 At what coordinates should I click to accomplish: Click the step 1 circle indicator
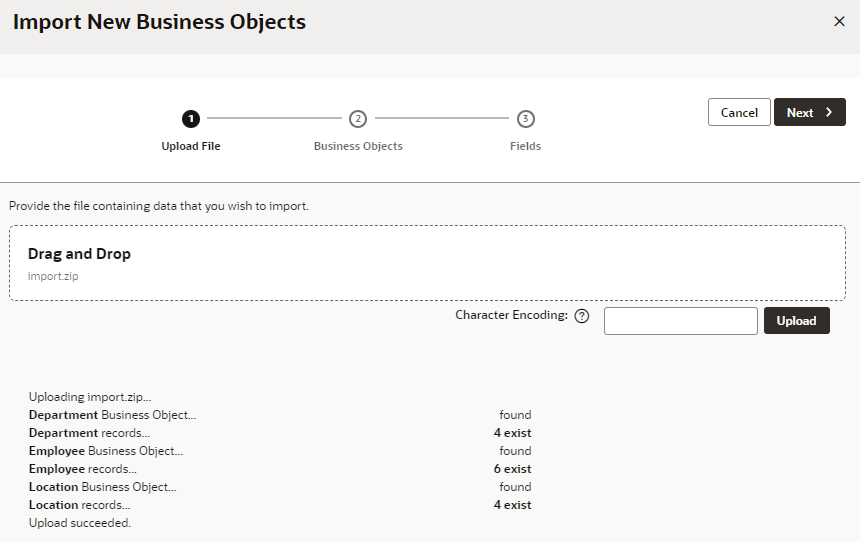pos(191,119)
